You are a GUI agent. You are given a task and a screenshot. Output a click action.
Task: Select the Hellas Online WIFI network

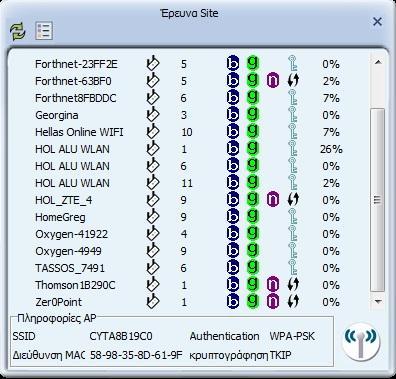coord(79,132)
